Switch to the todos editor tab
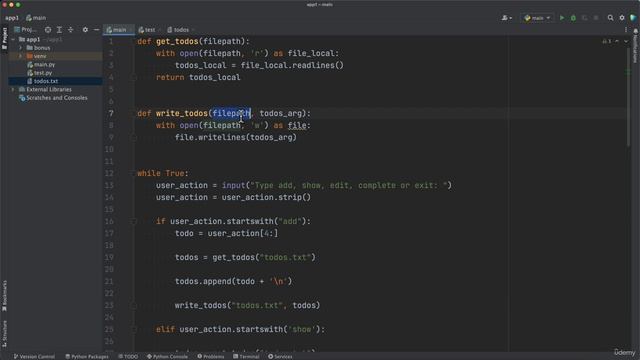 [x=180, y=30]
